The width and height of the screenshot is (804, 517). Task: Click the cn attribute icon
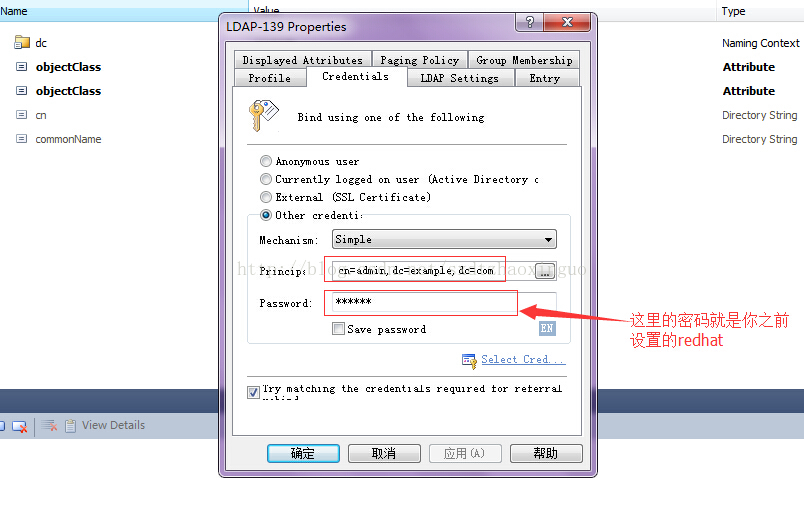tap(22, 115)
